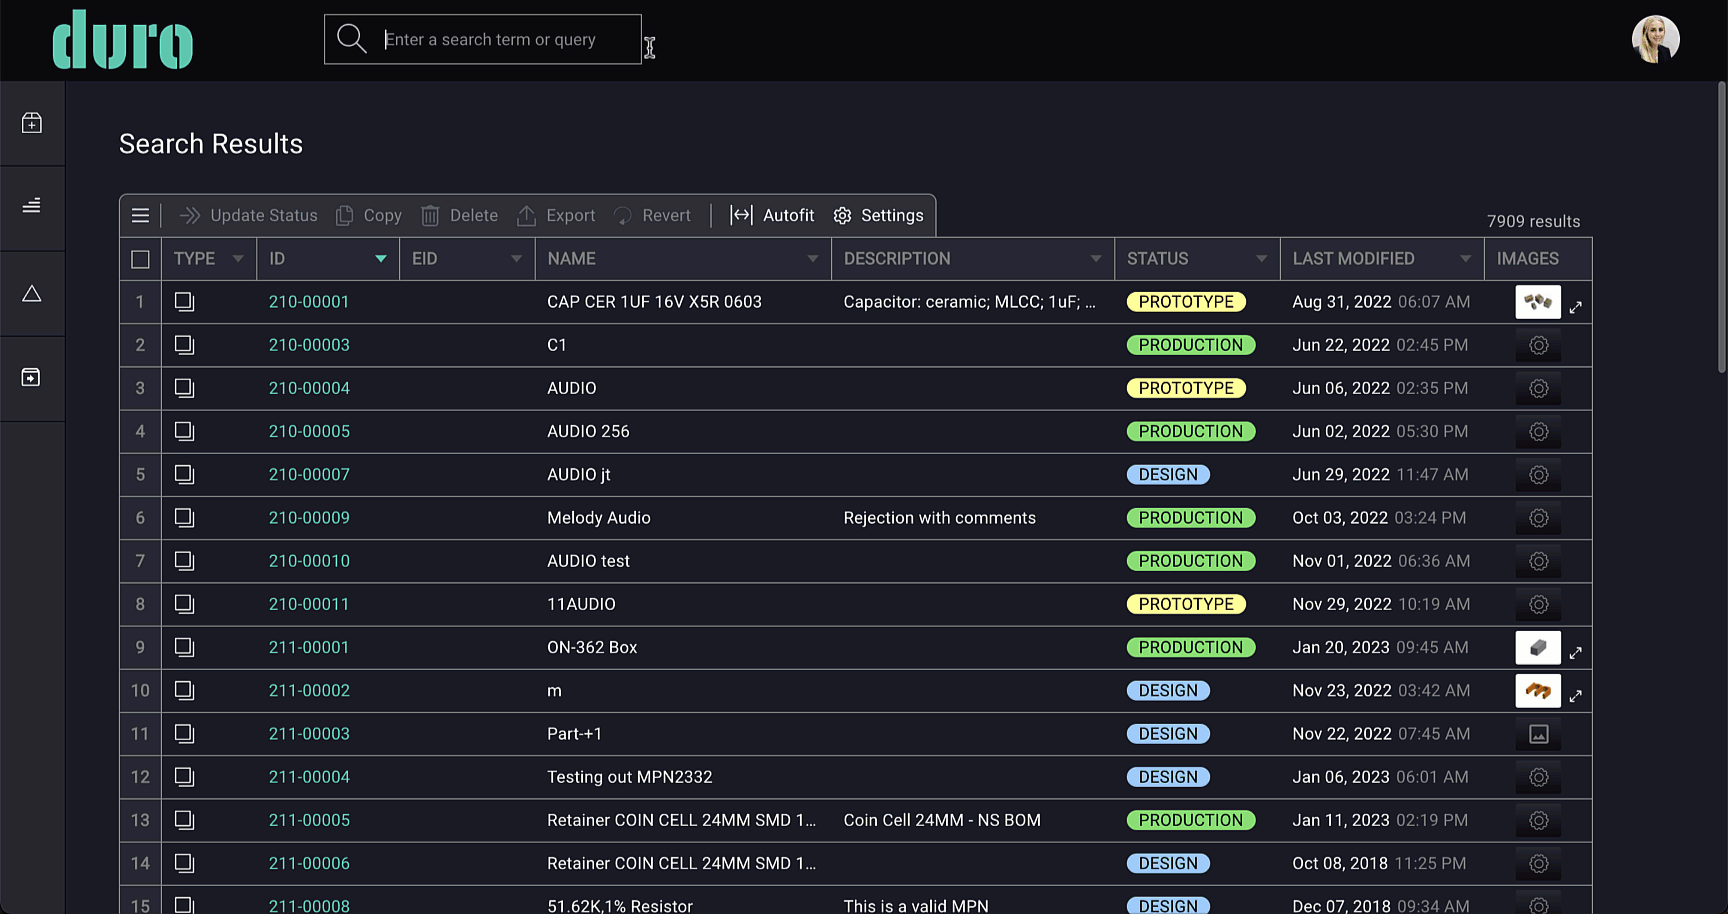
Task: Expand image for ON-362 Box row
Action: (x=1575, y=652)
